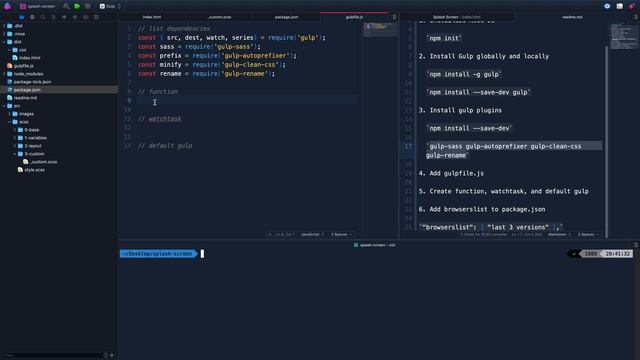Click the red icon at far top right
Screen dimensions: 640x360
(x=632, y=6)
